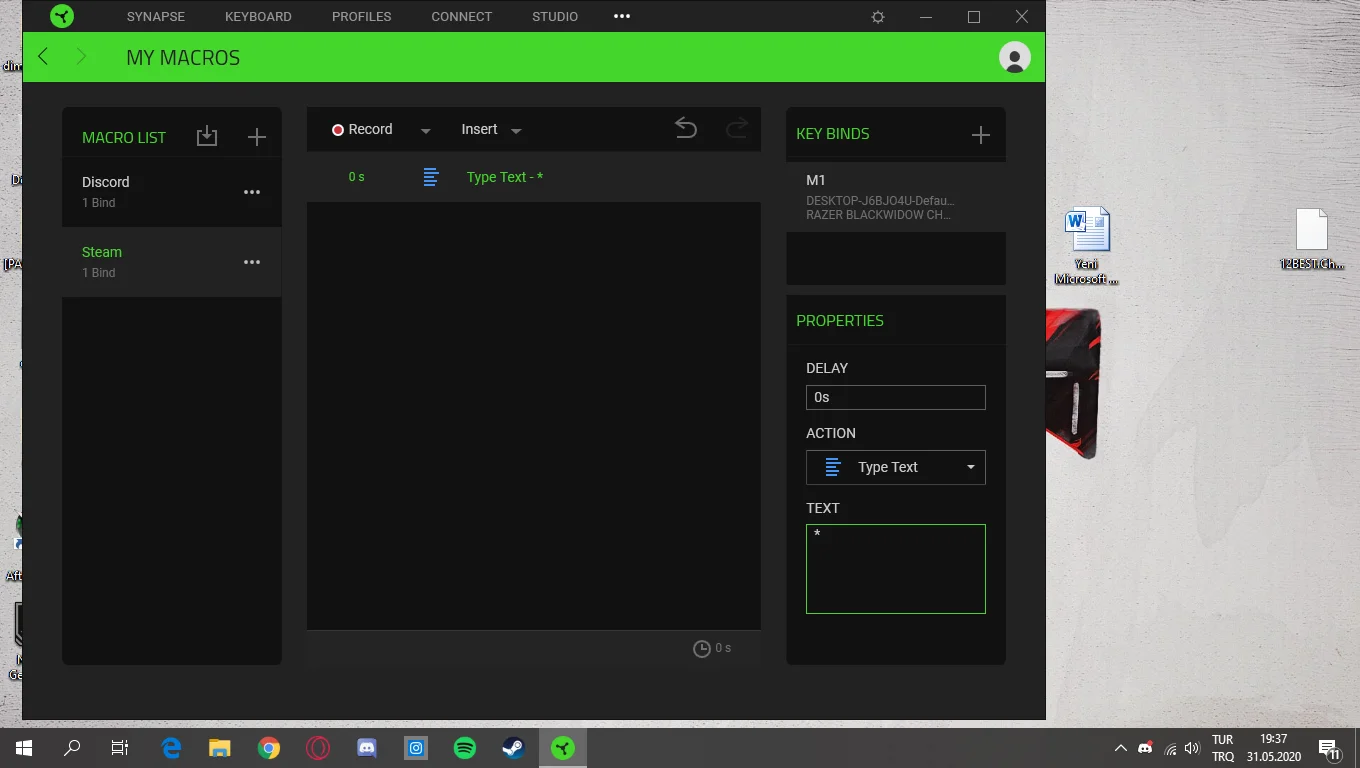This screenshot has height=768, width=1360.
Task: Open Synapse settings gear
Action: click(878, 17)
